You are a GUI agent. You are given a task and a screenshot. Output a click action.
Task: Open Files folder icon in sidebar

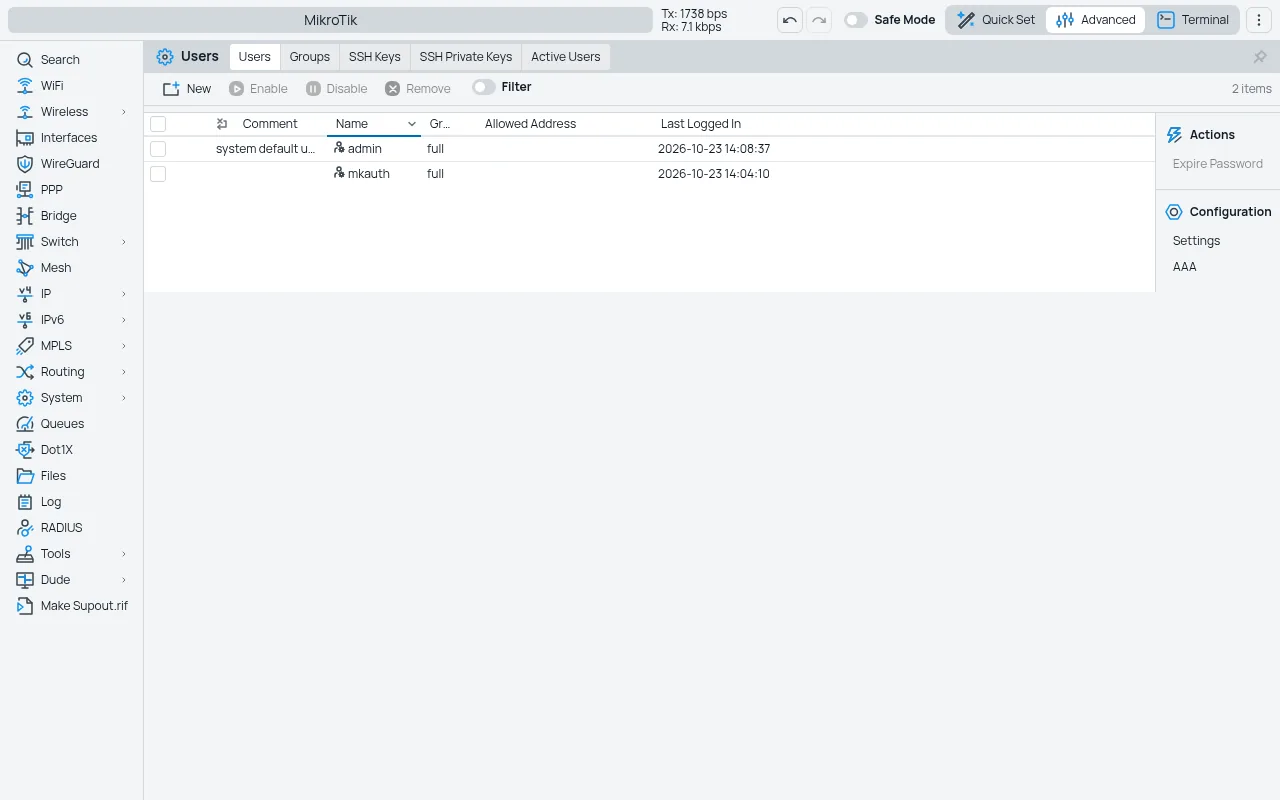(25, 476)
